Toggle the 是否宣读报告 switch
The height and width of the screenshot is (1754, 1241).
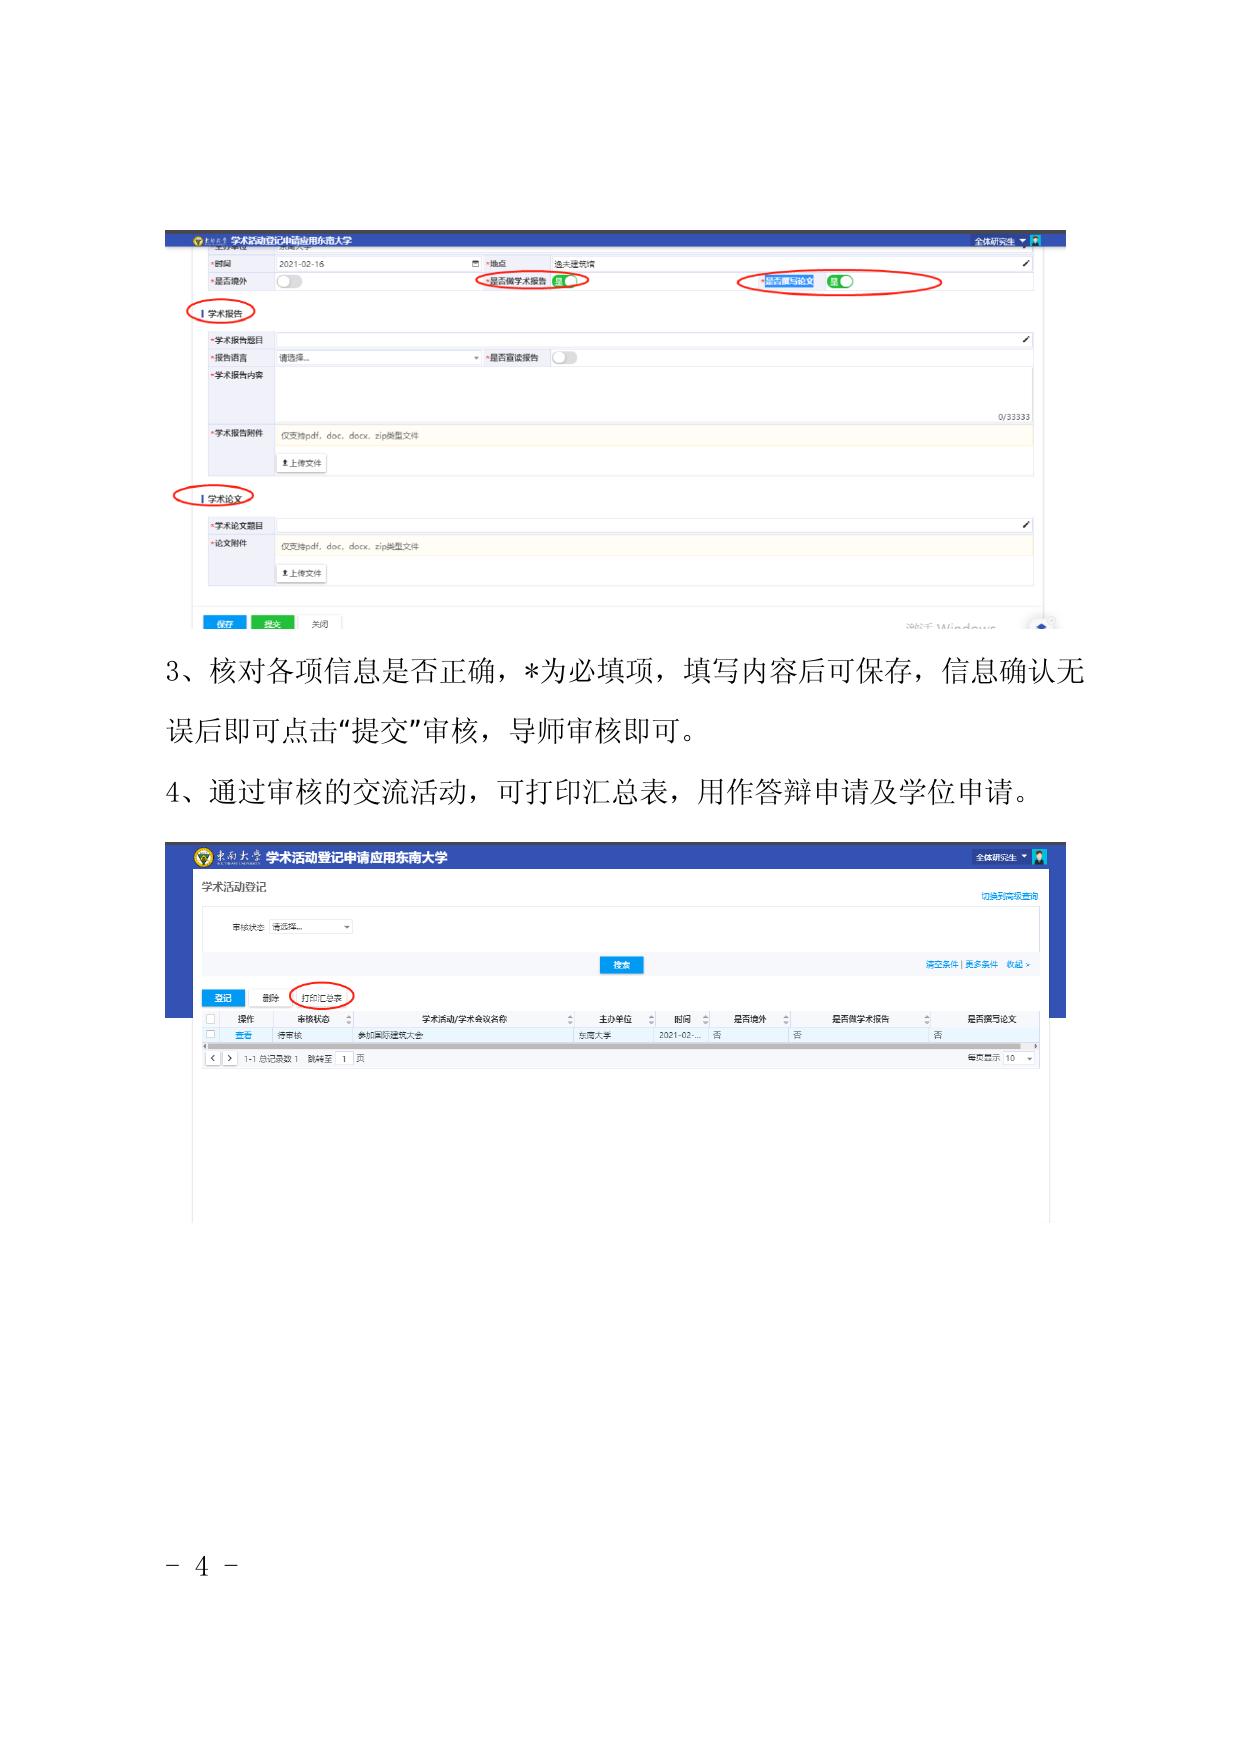[x=564, y=358]
